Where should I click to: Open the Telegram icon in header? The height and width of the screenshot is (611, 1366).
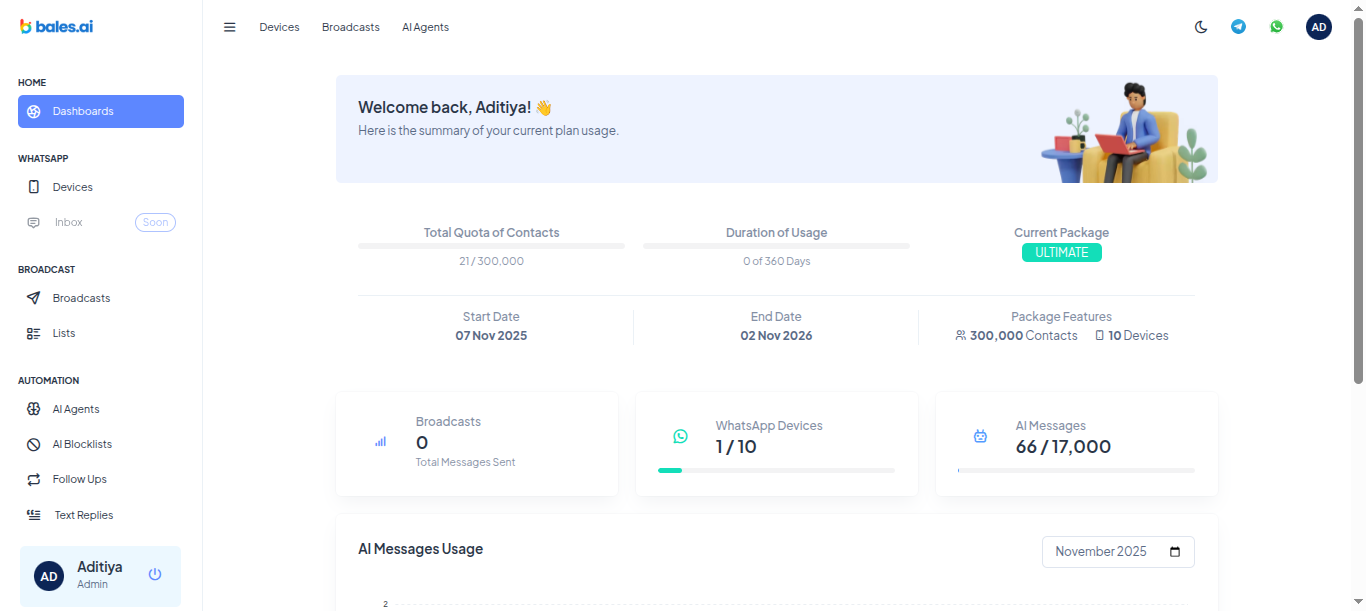pos(1239,27)
